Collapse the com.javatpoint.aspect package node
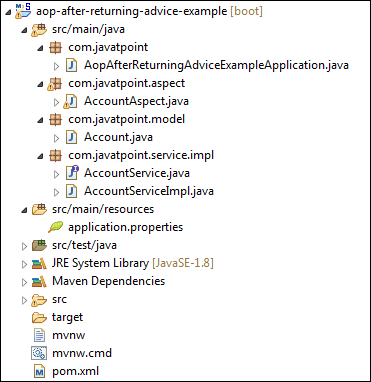The image size is (371, 382). (40, 84)
